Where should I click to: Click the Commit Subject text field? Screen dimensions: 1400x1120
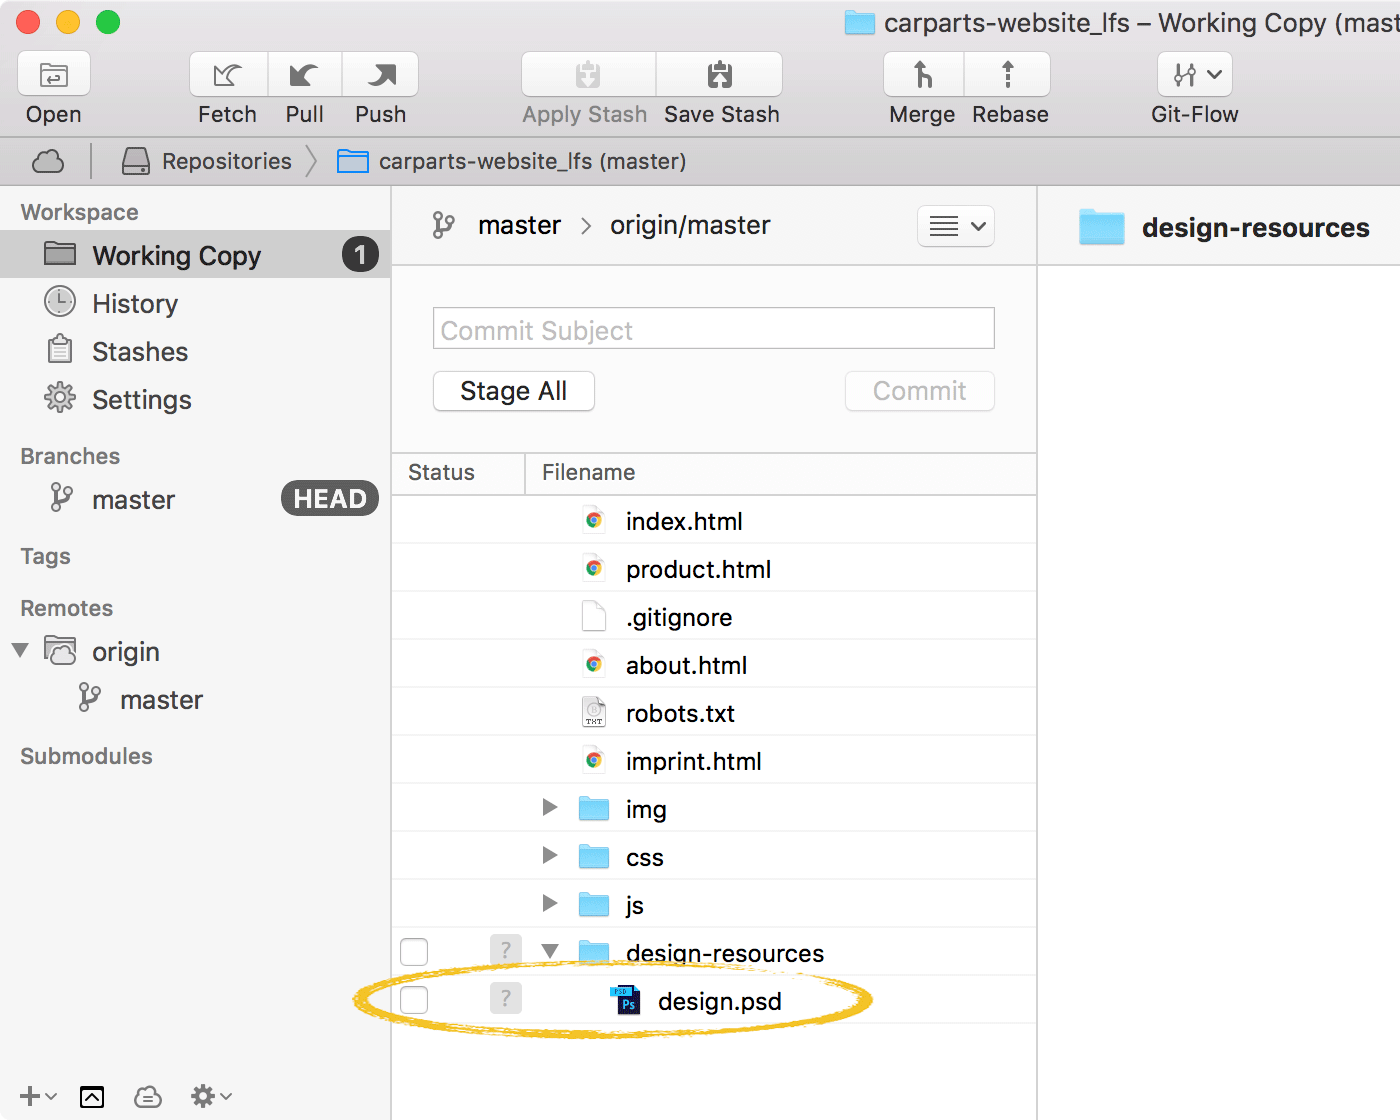pyautogui.click(x=713, y=329)
